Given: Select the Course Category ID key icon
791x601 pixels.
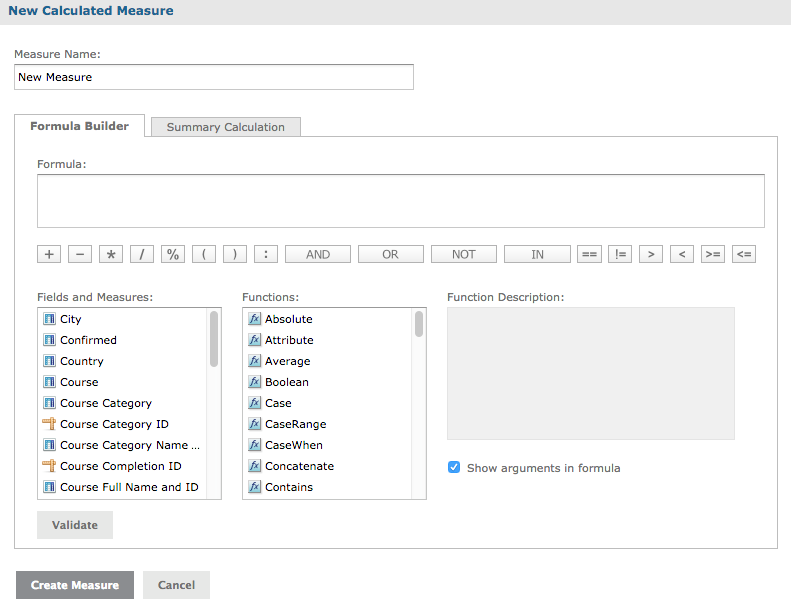Looking at the screenshot, I should 49,424.
